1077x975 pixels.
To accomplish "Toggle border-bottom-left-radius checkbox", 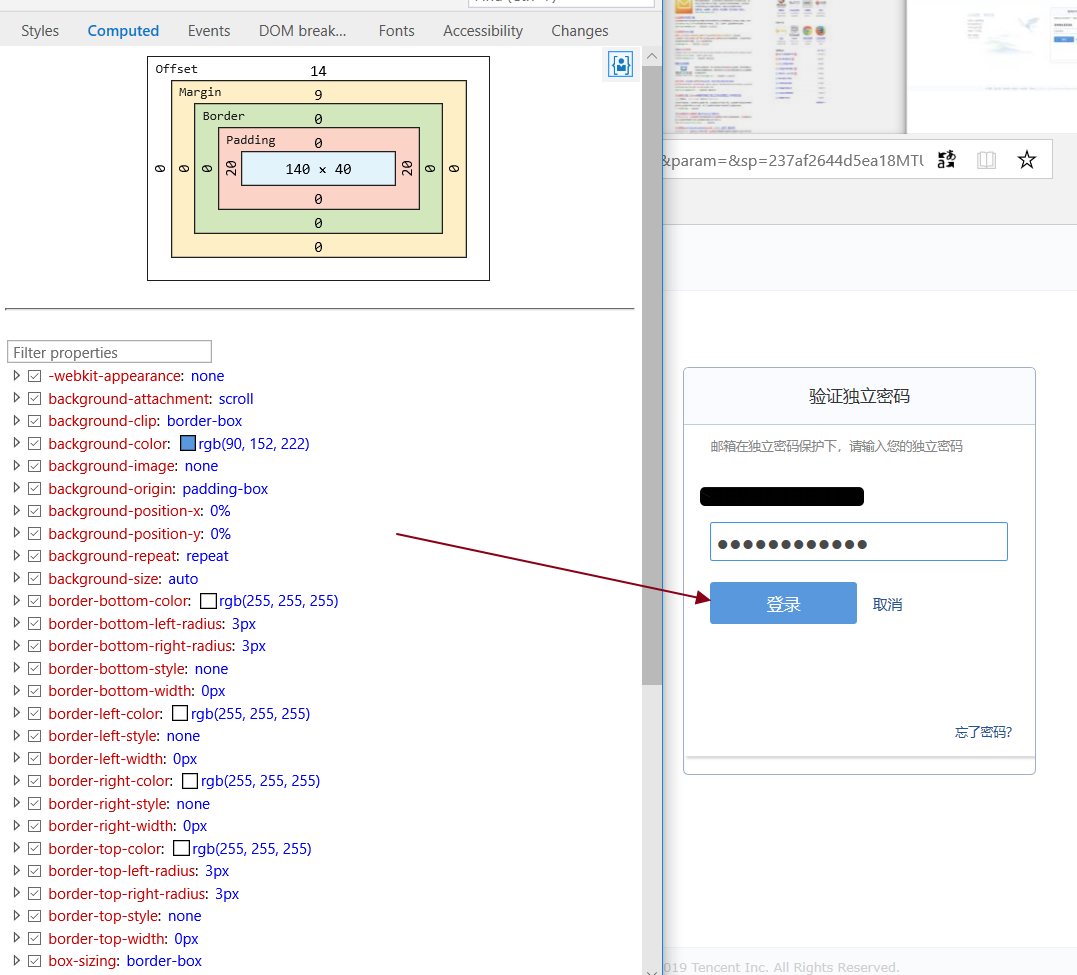I will pyautogui.click(x=34, y=624).
